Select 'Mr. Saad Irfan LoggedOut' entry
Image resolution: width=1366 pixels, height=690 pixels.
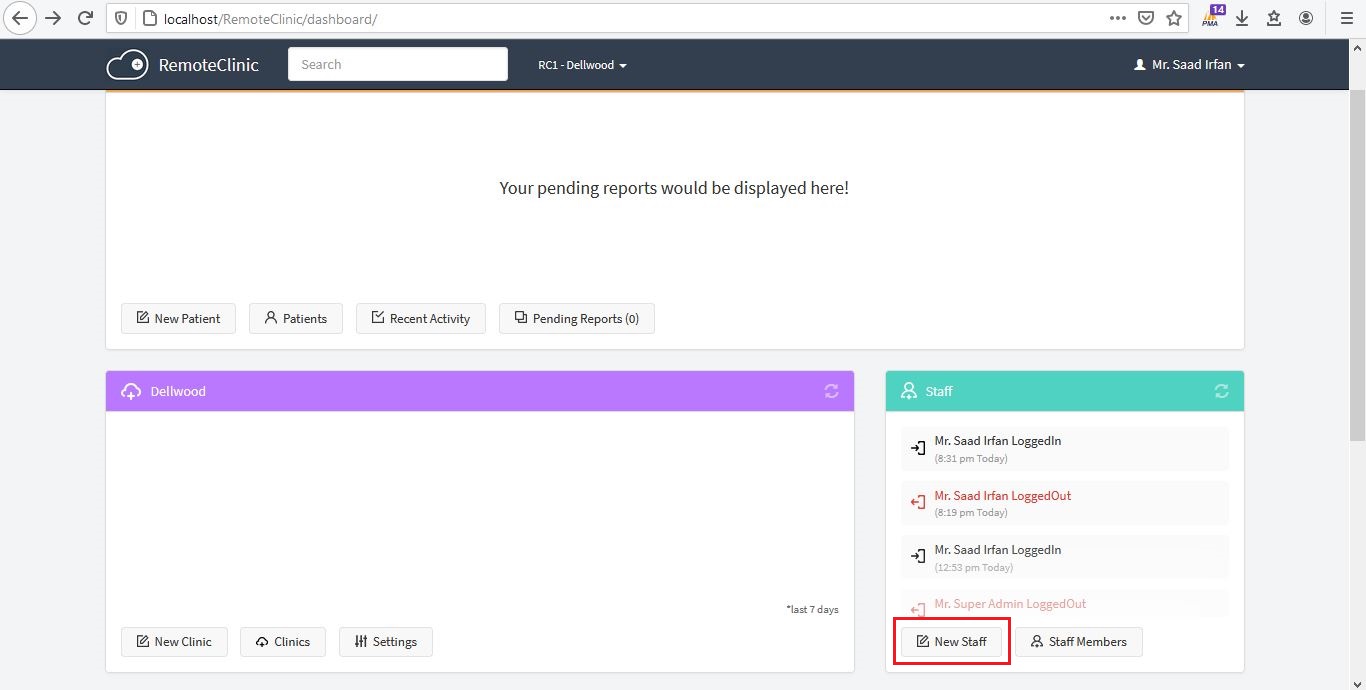[1064, 504]
